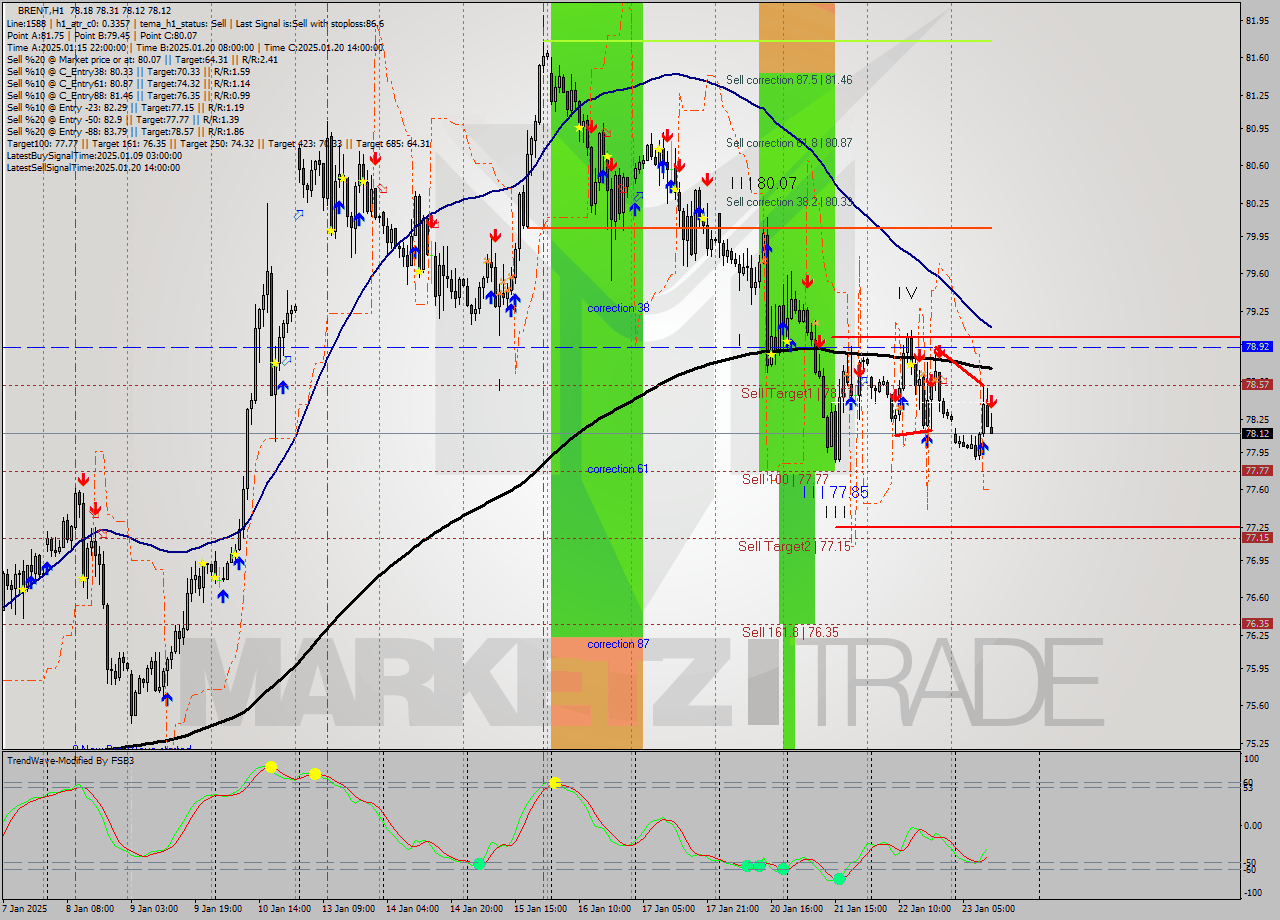The height and width of the screenshot is (920, 1280).
Task: Click the 'Sell Target2 | 77.15' label
Action: pos(795,546)
